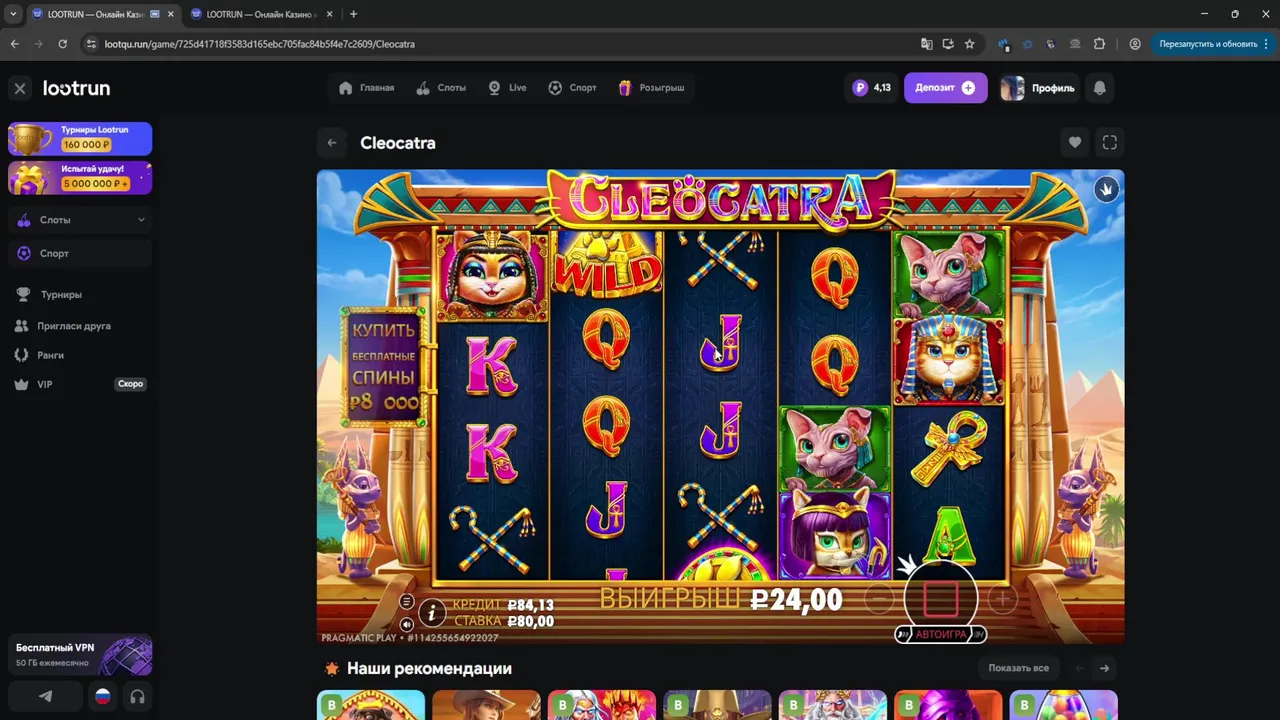The height and width of the screenshot is (720, 1280).
Task: Open the first recommended game thumbnail
Action: tap(371, 705)
